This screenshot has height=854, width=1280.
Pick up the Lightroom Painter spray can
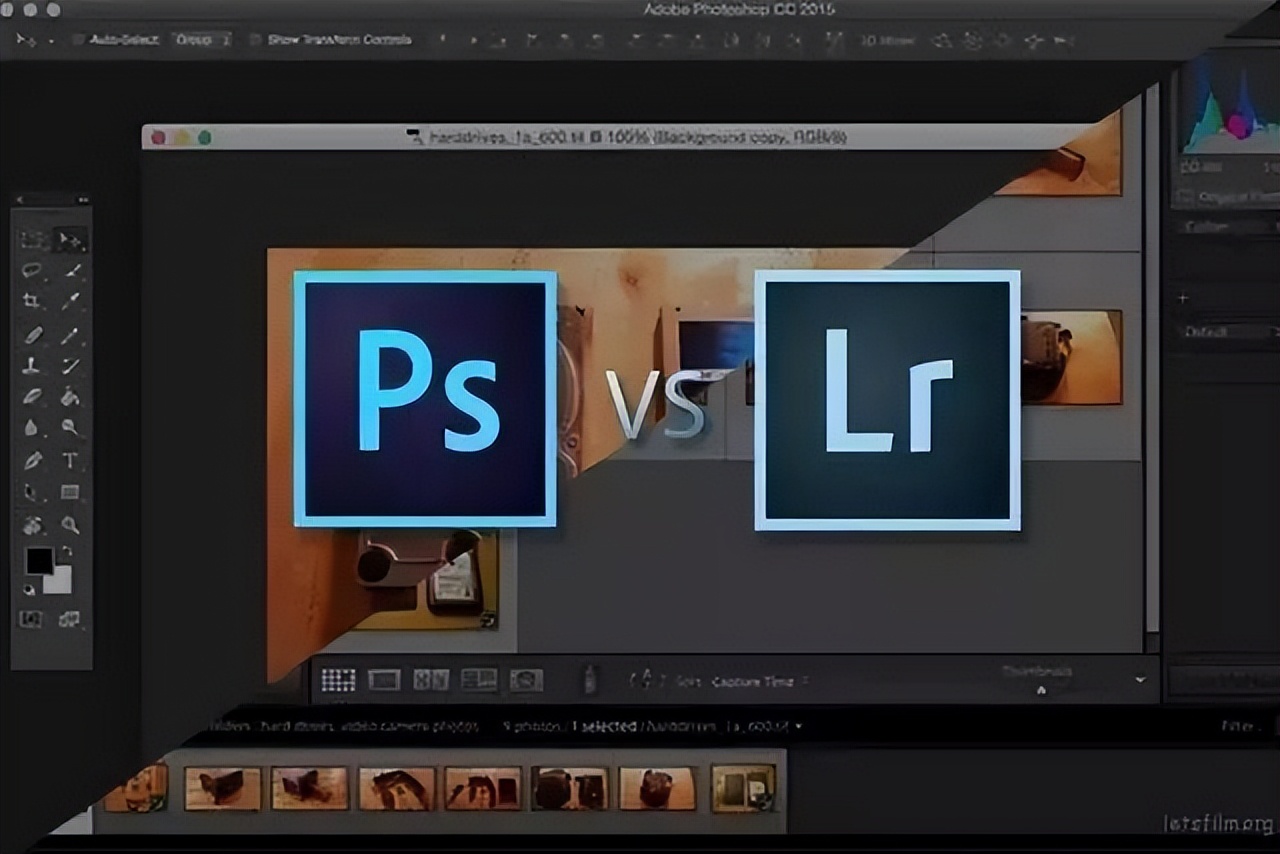click(x=591, y=679)
